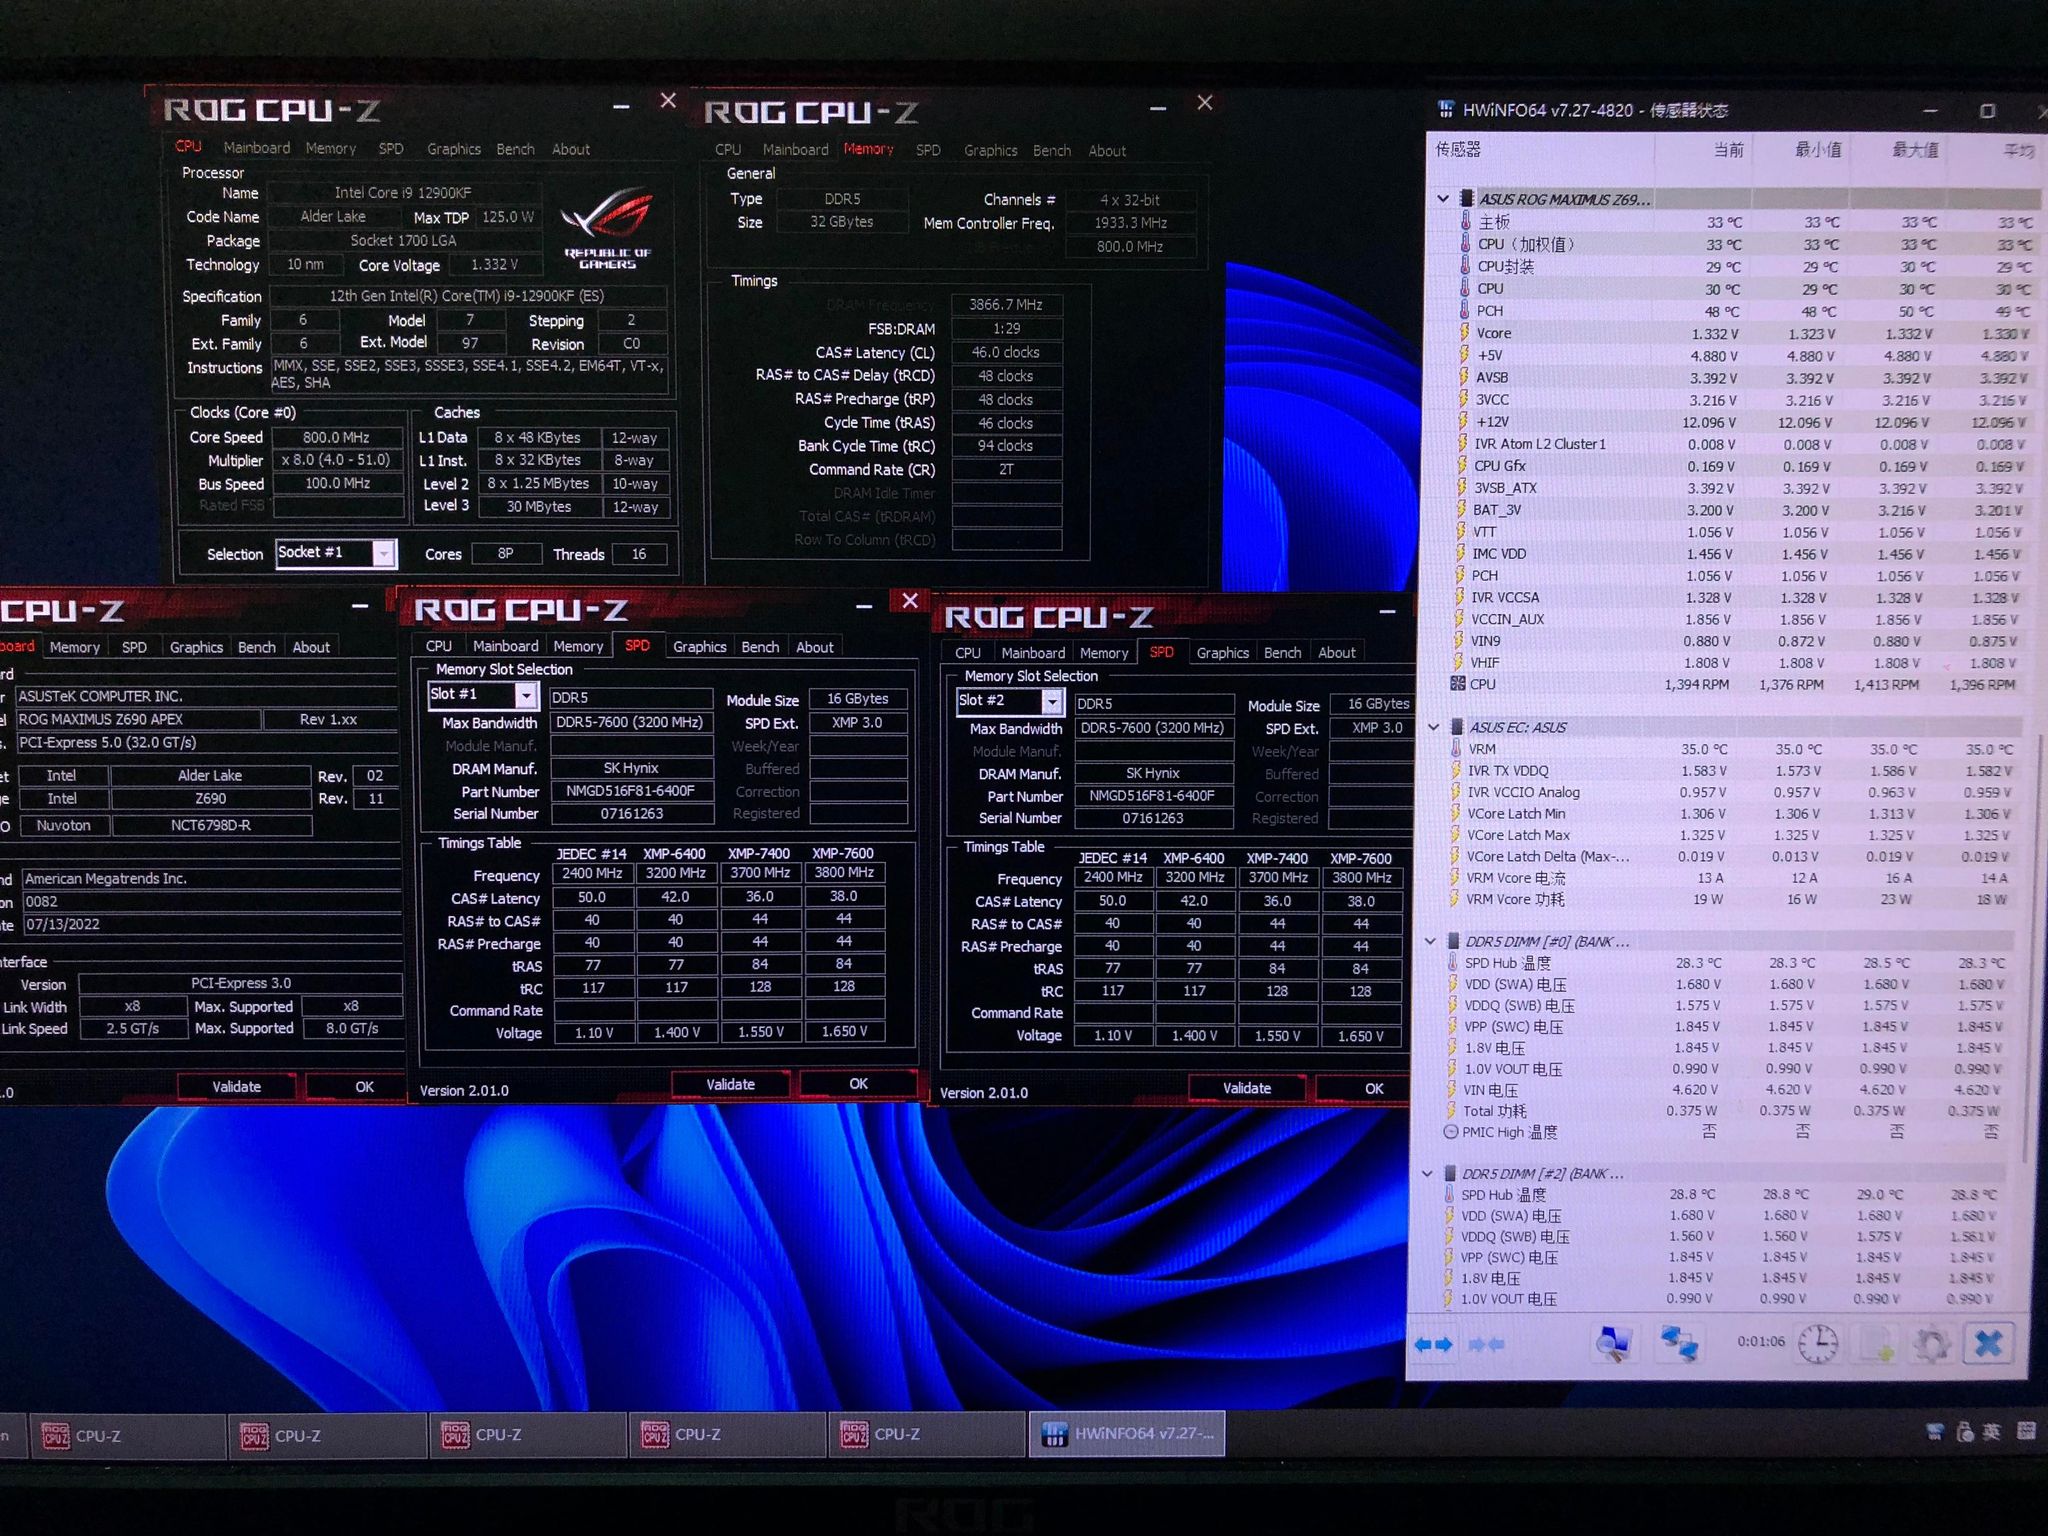Switch to Memory tab in Slot #2 SPD window

point(1104,653)
